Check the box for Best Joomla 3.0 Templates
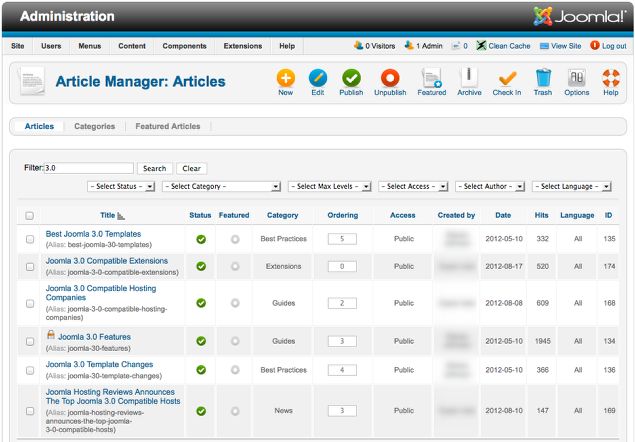 [x=30, y=239]
